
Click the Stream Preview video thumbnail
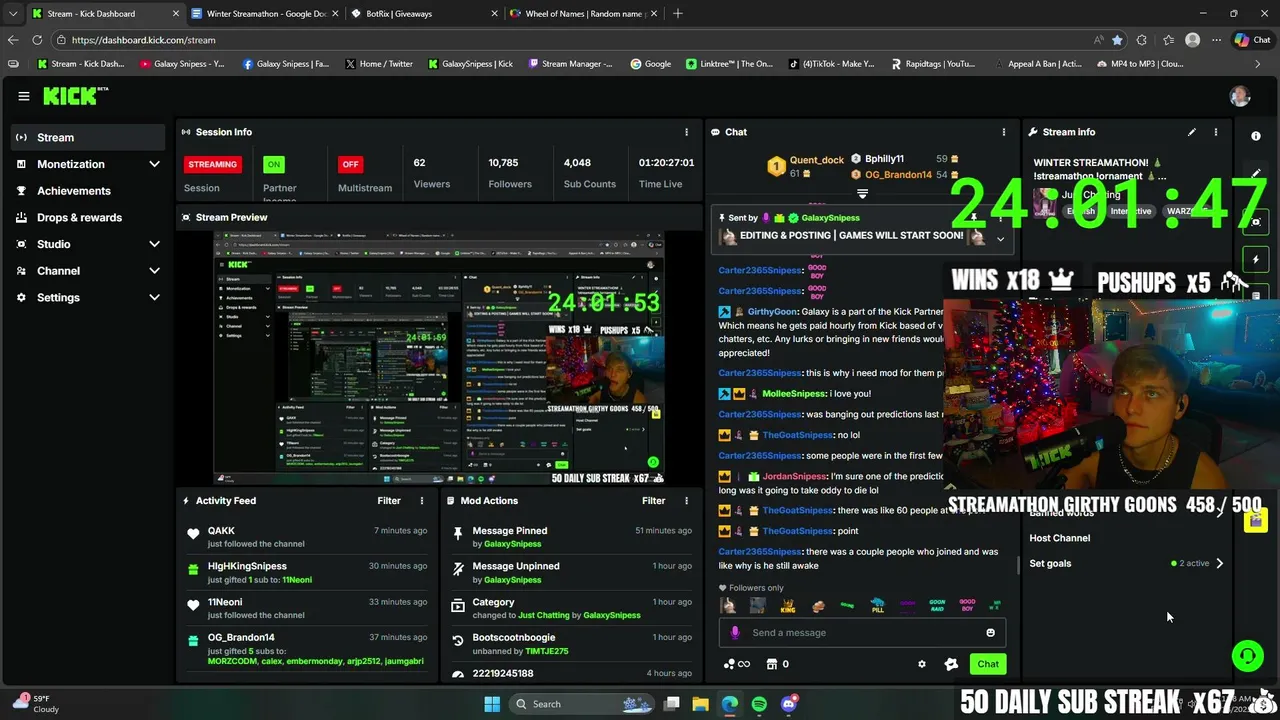(439, 359)
